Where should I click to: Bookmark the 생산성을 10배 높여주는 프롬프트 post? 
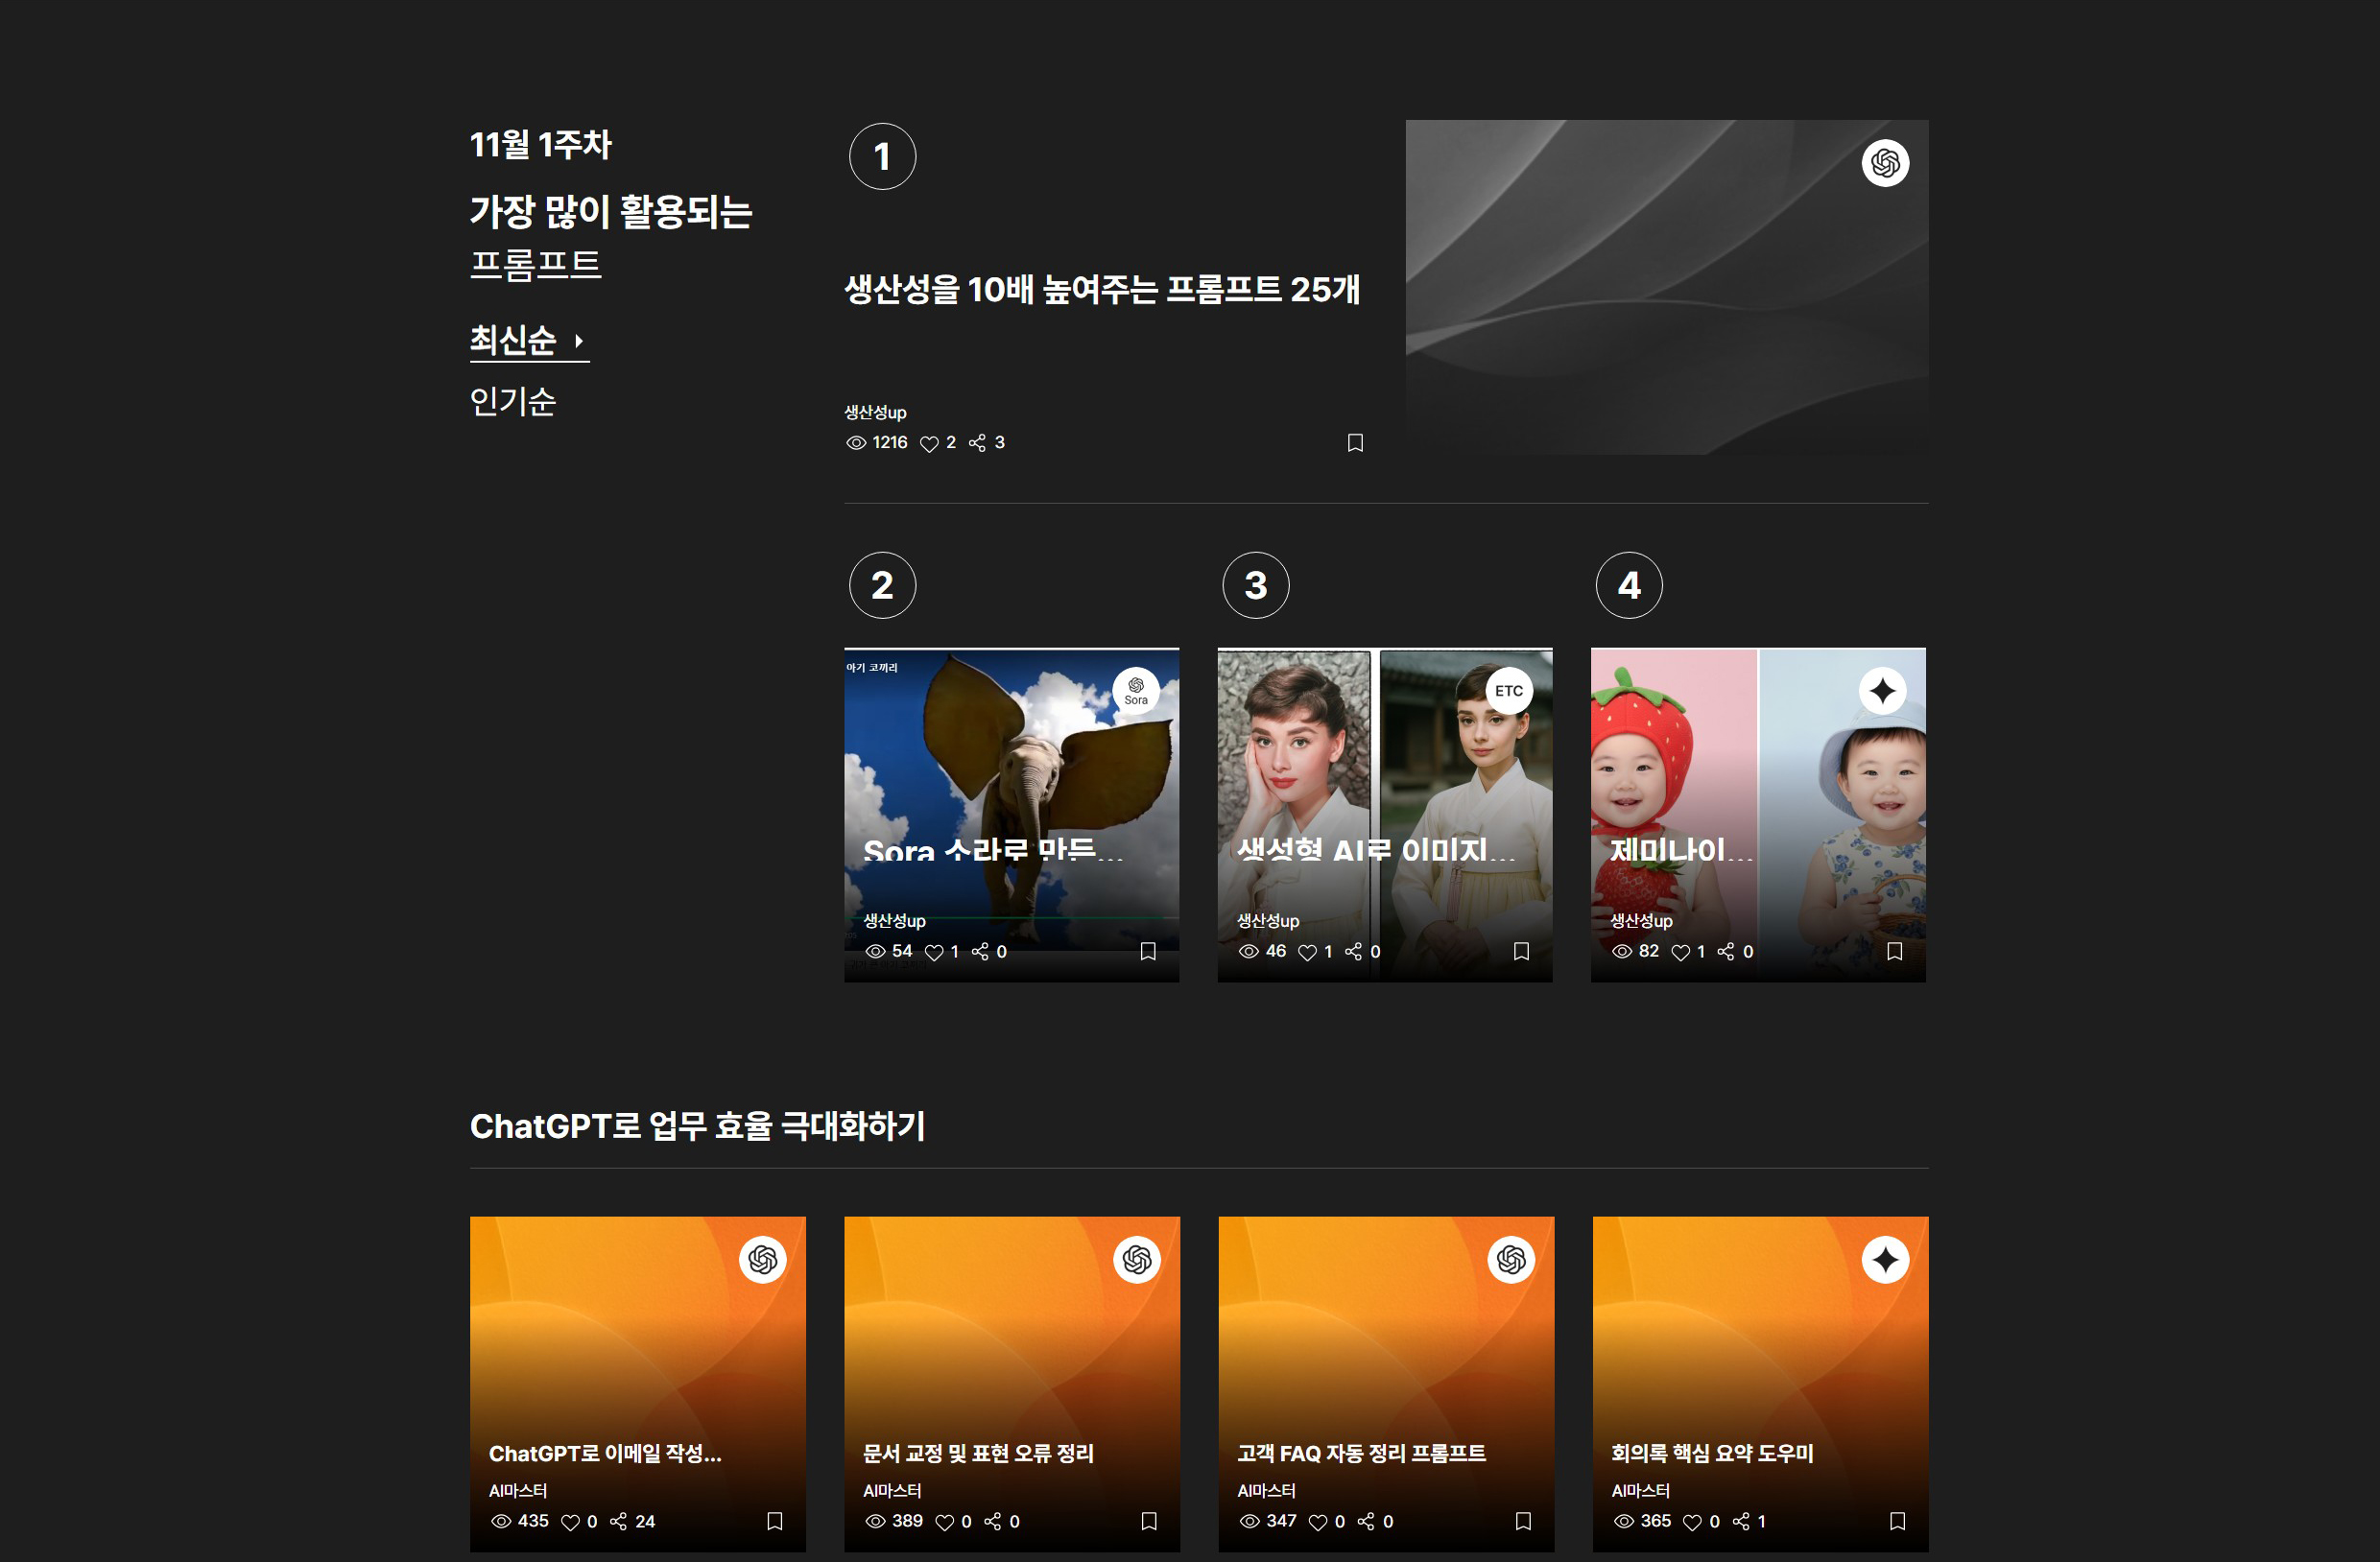click(x=1355, y=443)
